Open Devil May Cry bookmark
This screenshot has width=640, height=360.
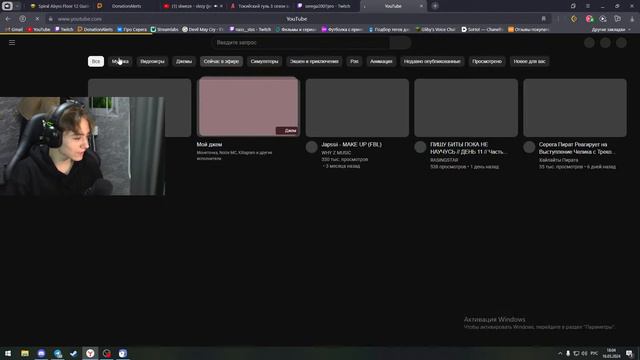[203, 29]
